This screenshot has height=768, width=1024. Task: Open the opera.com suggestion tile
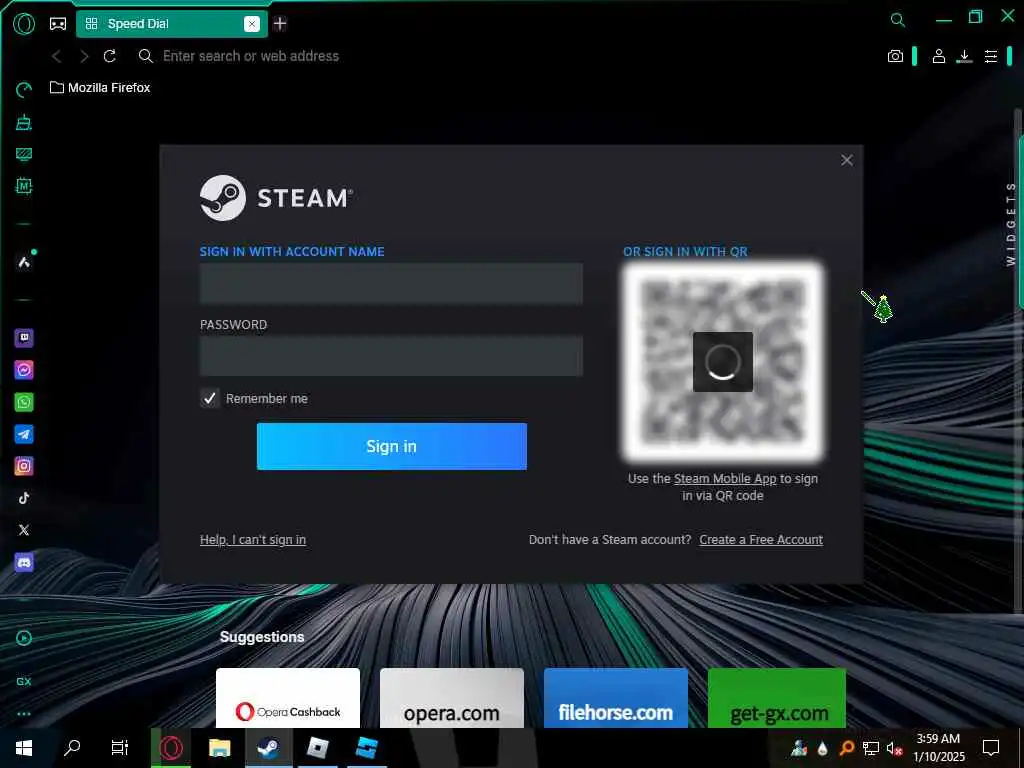(452, 697)
